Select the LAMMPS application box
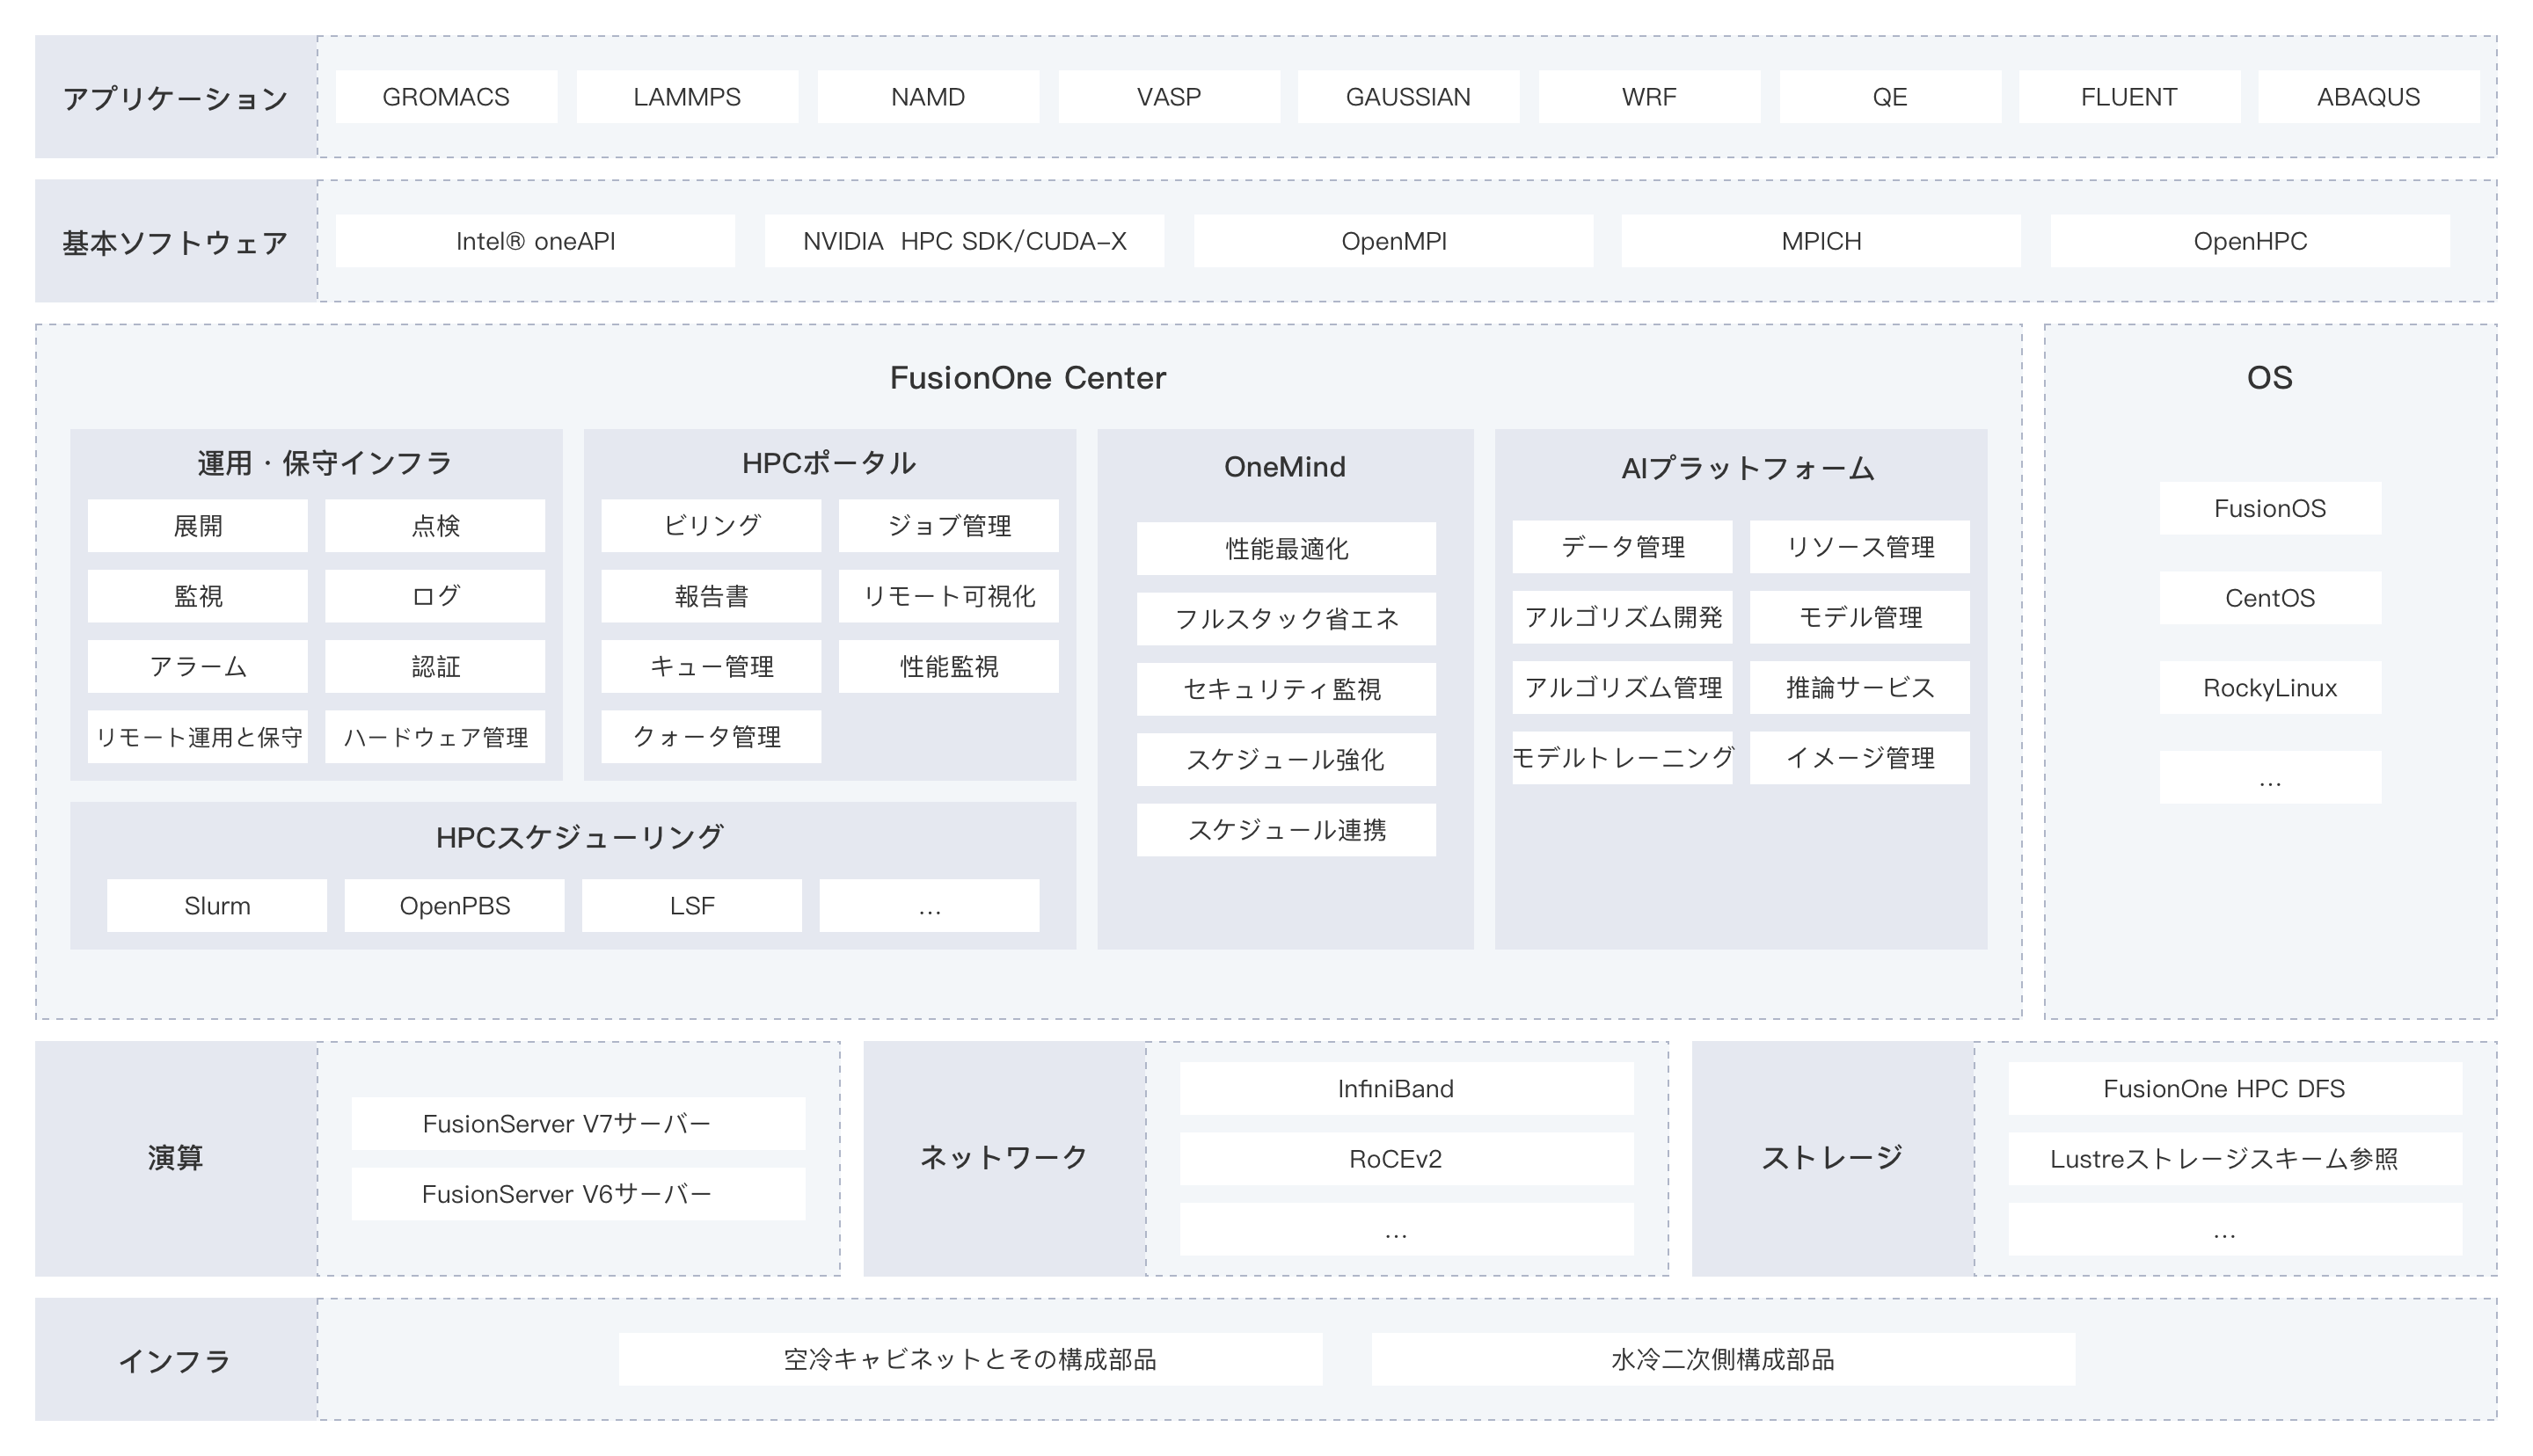This screenshot has width=2533, height=1456. tap(687, 97)
